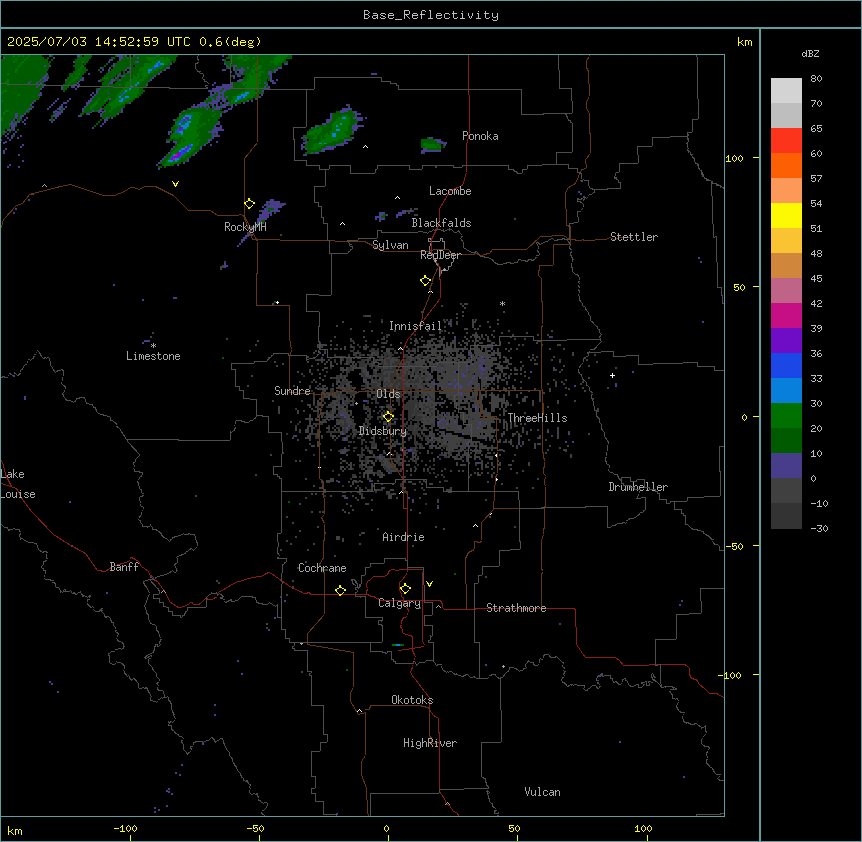Select the green 20-30 dBZ color swatch
This screenshot has height=842, width=862.
coord(786,416)
